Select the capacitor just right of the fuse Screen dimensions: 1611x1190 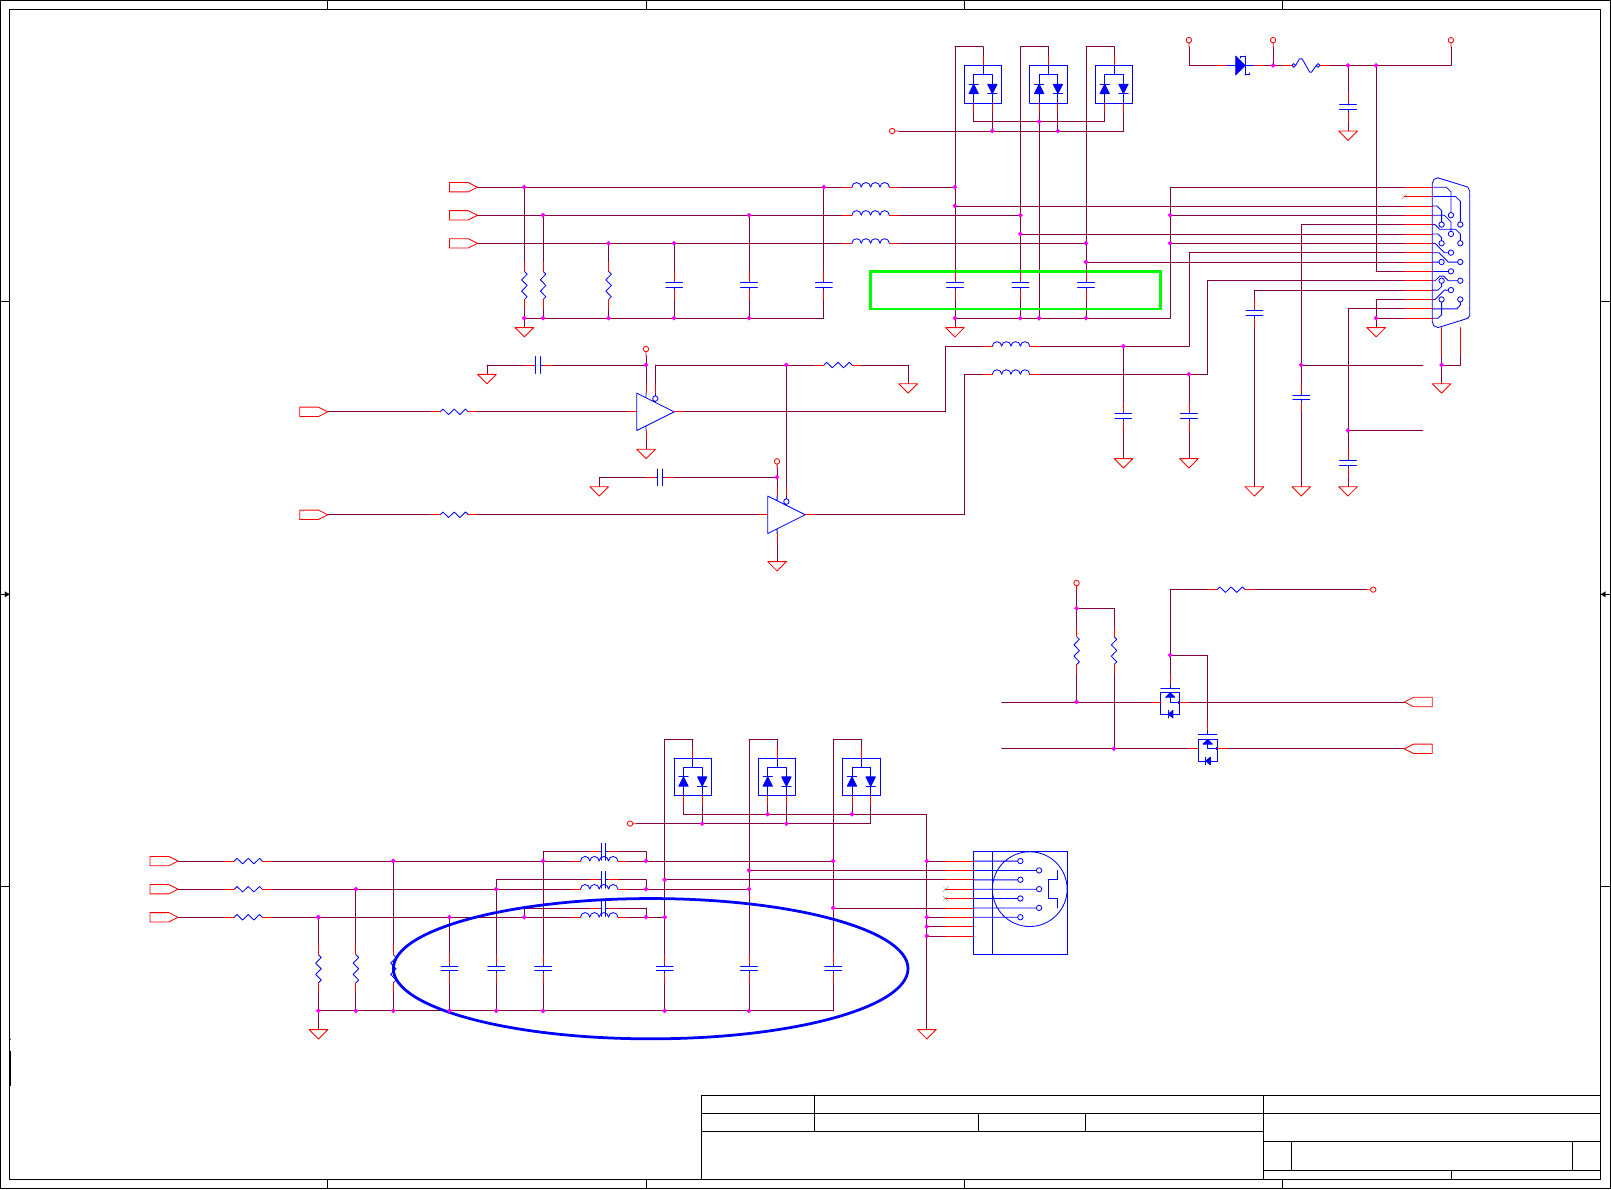[1348, 105]
